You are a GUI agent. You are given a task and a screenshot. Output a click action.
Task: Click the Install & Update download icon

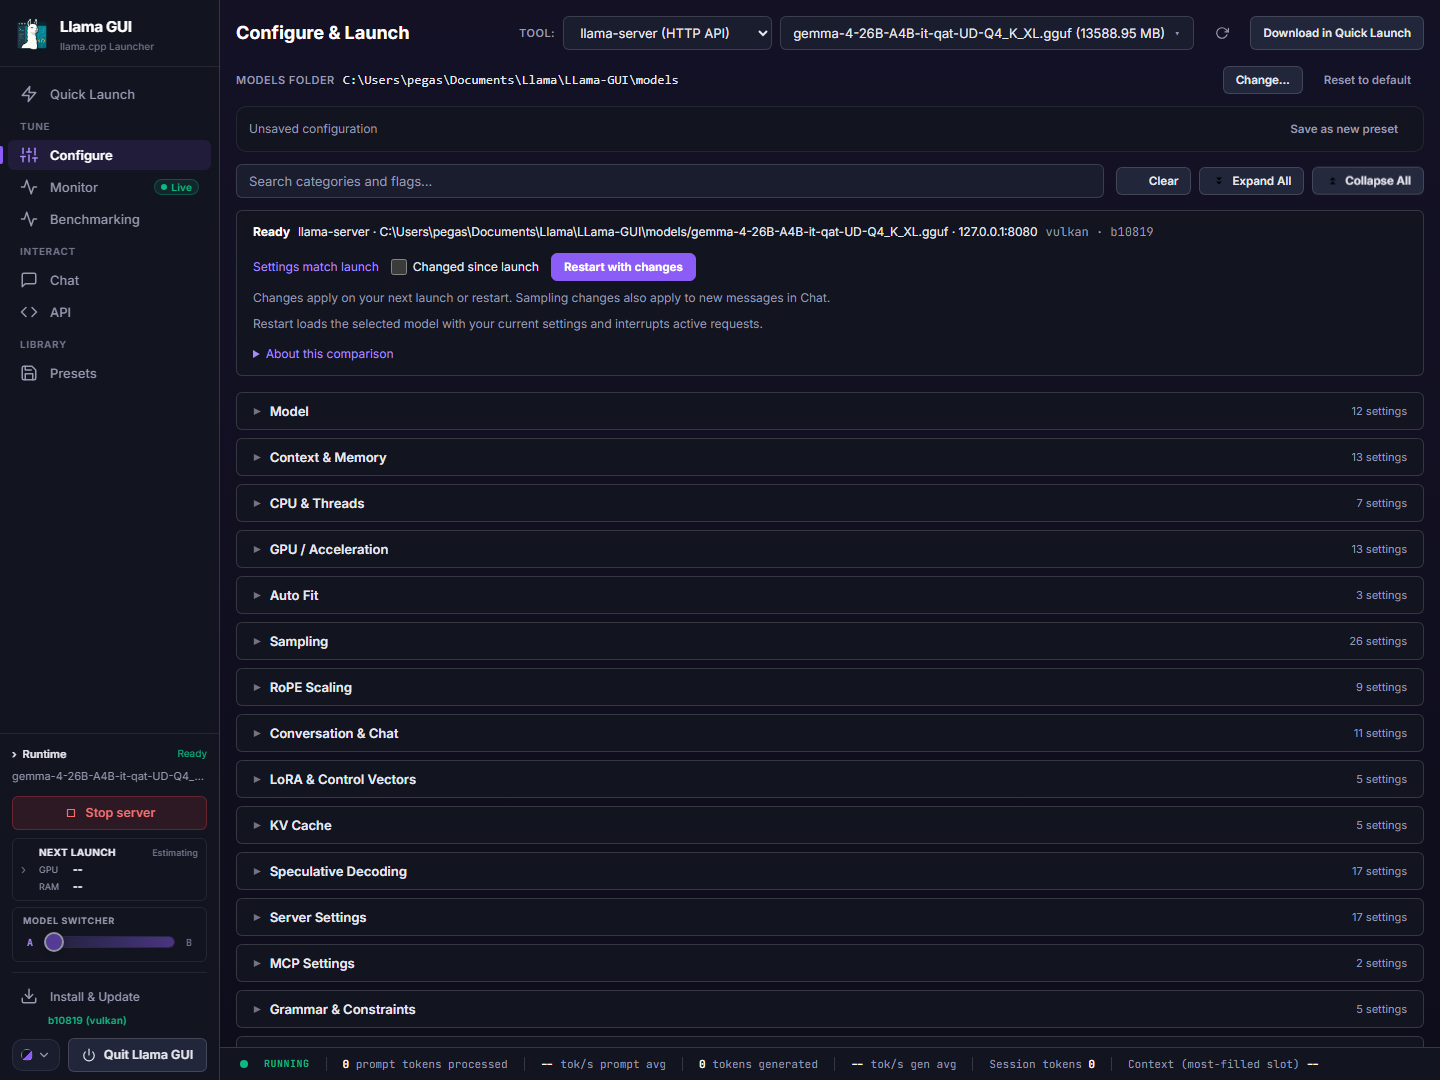click(29, 996)
